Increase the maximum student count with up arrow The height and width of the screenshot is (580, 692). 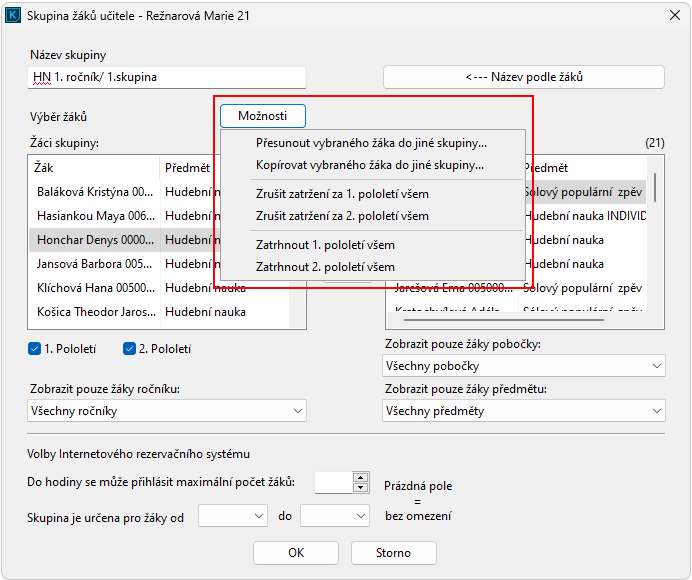pos(361,477)
